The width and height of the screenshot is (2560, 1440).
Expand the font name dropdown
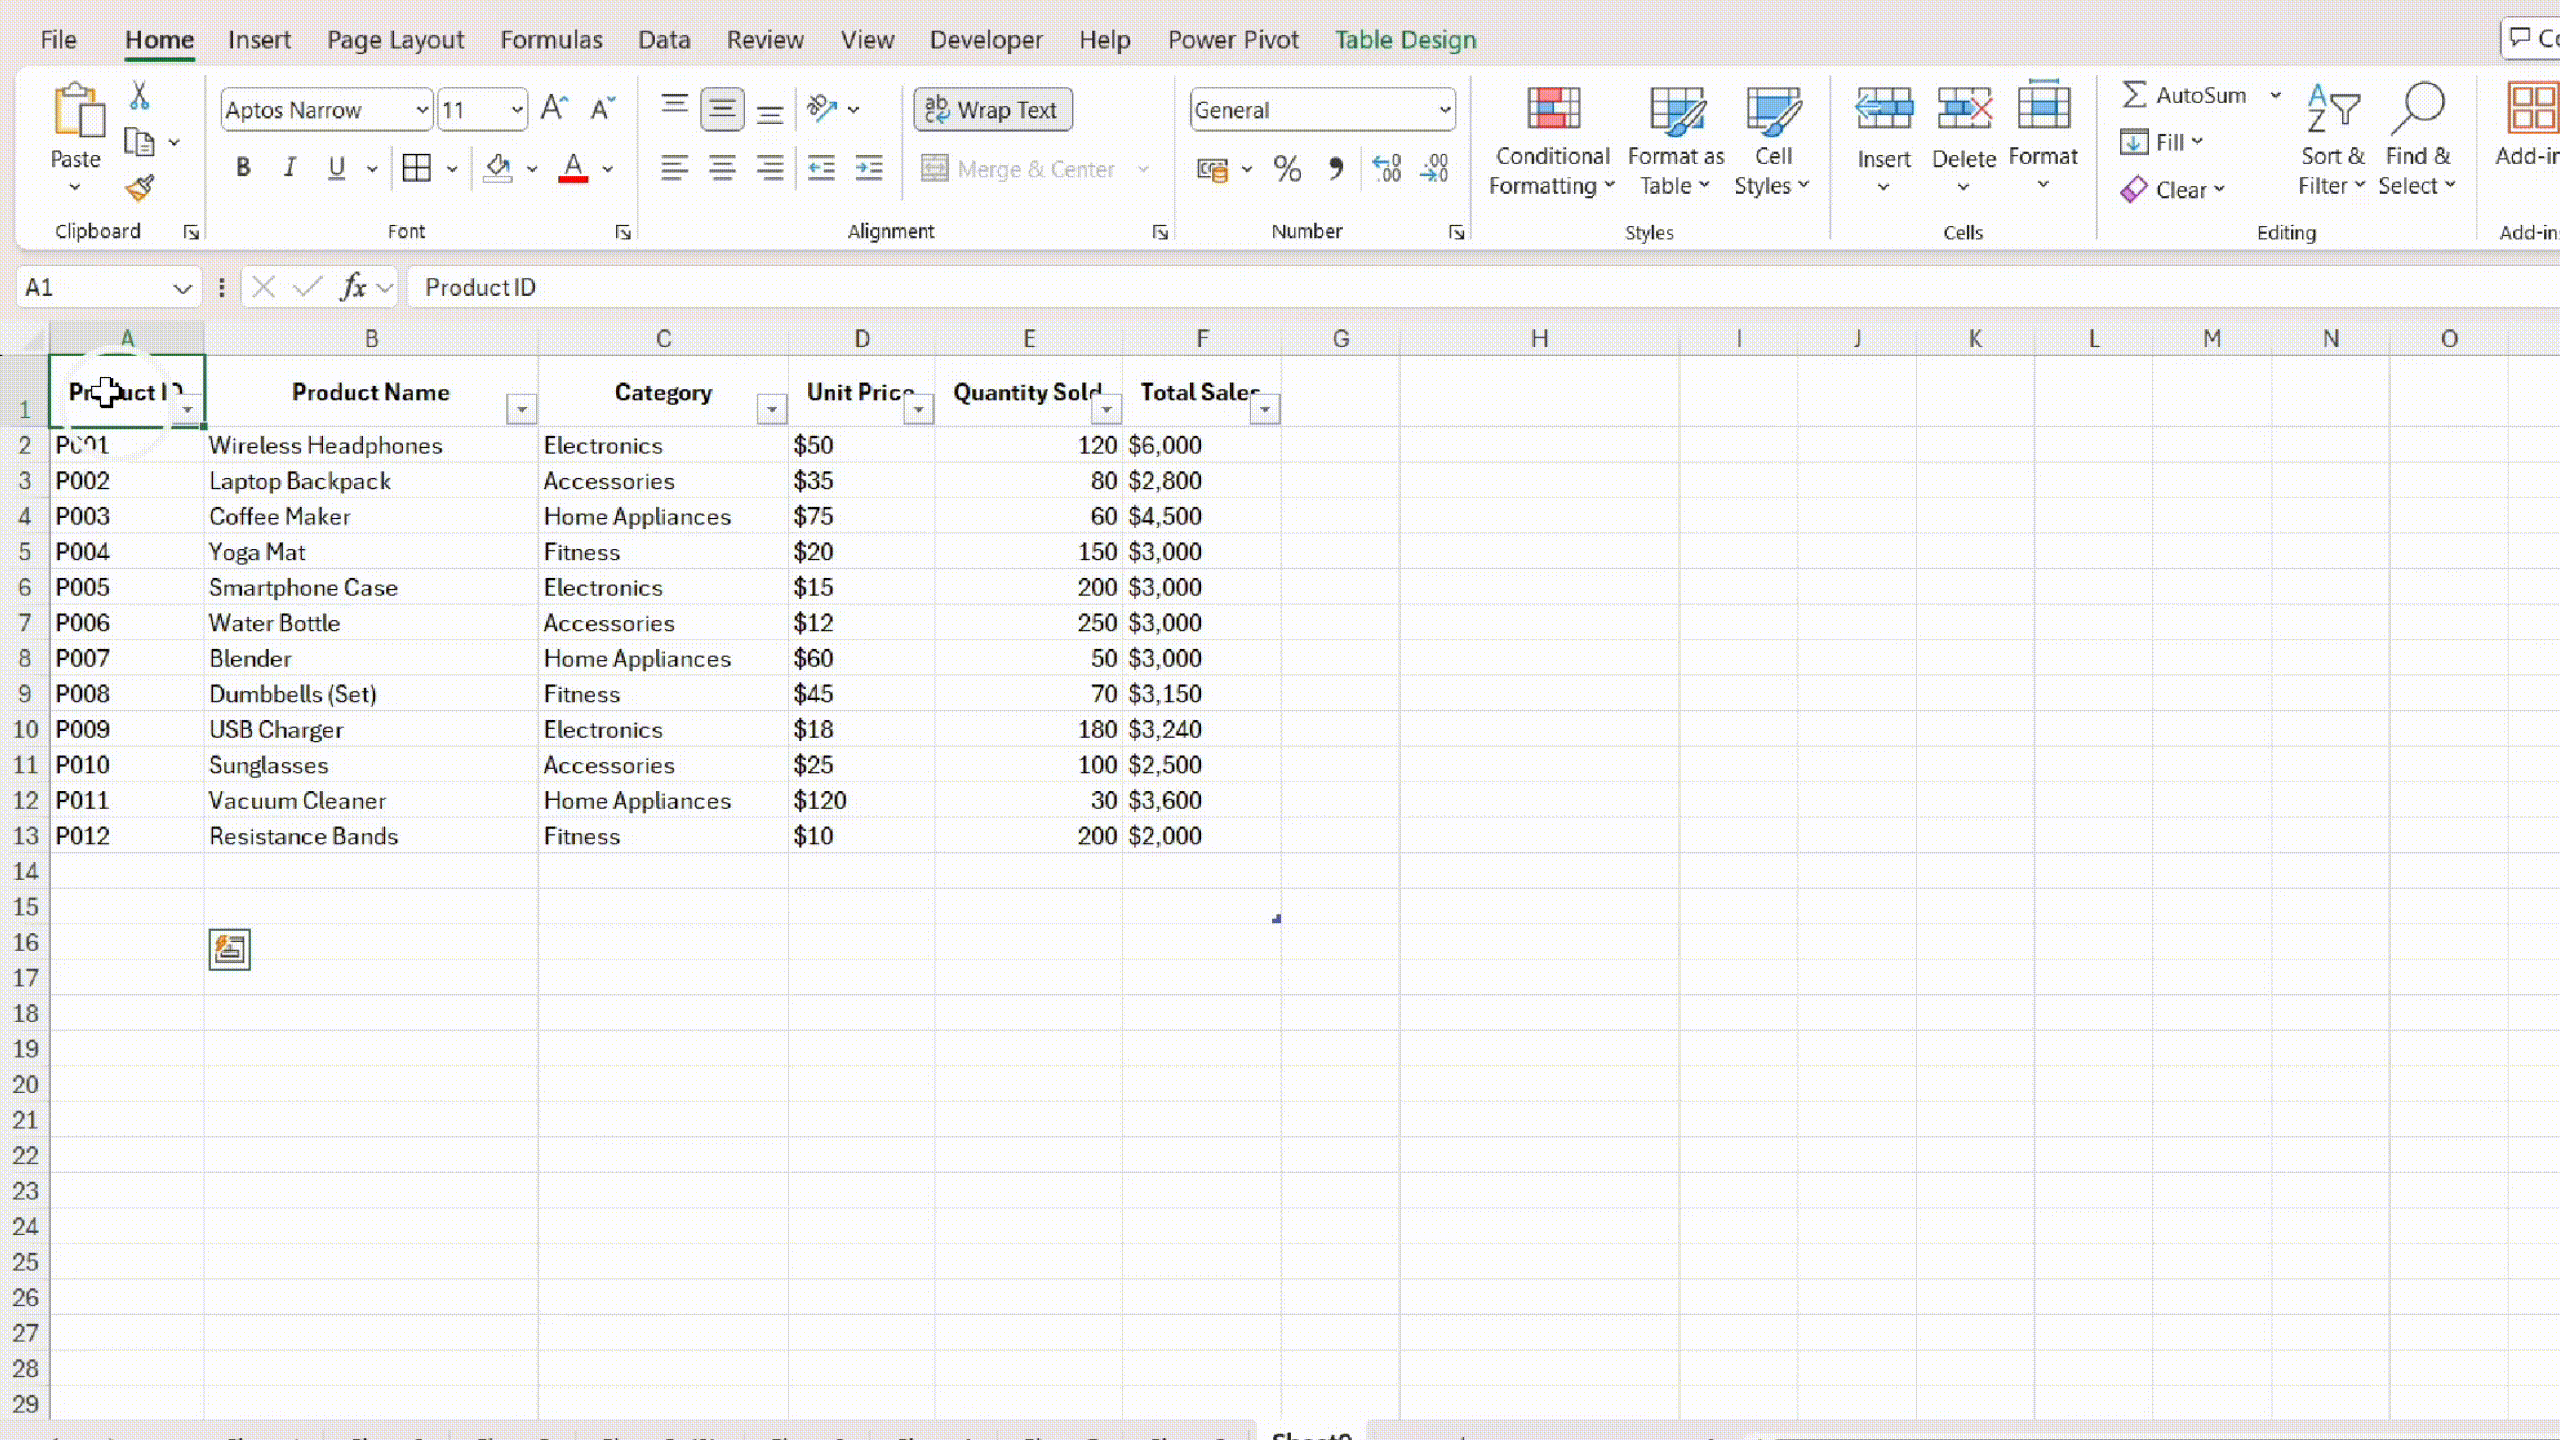pos(422,110)
